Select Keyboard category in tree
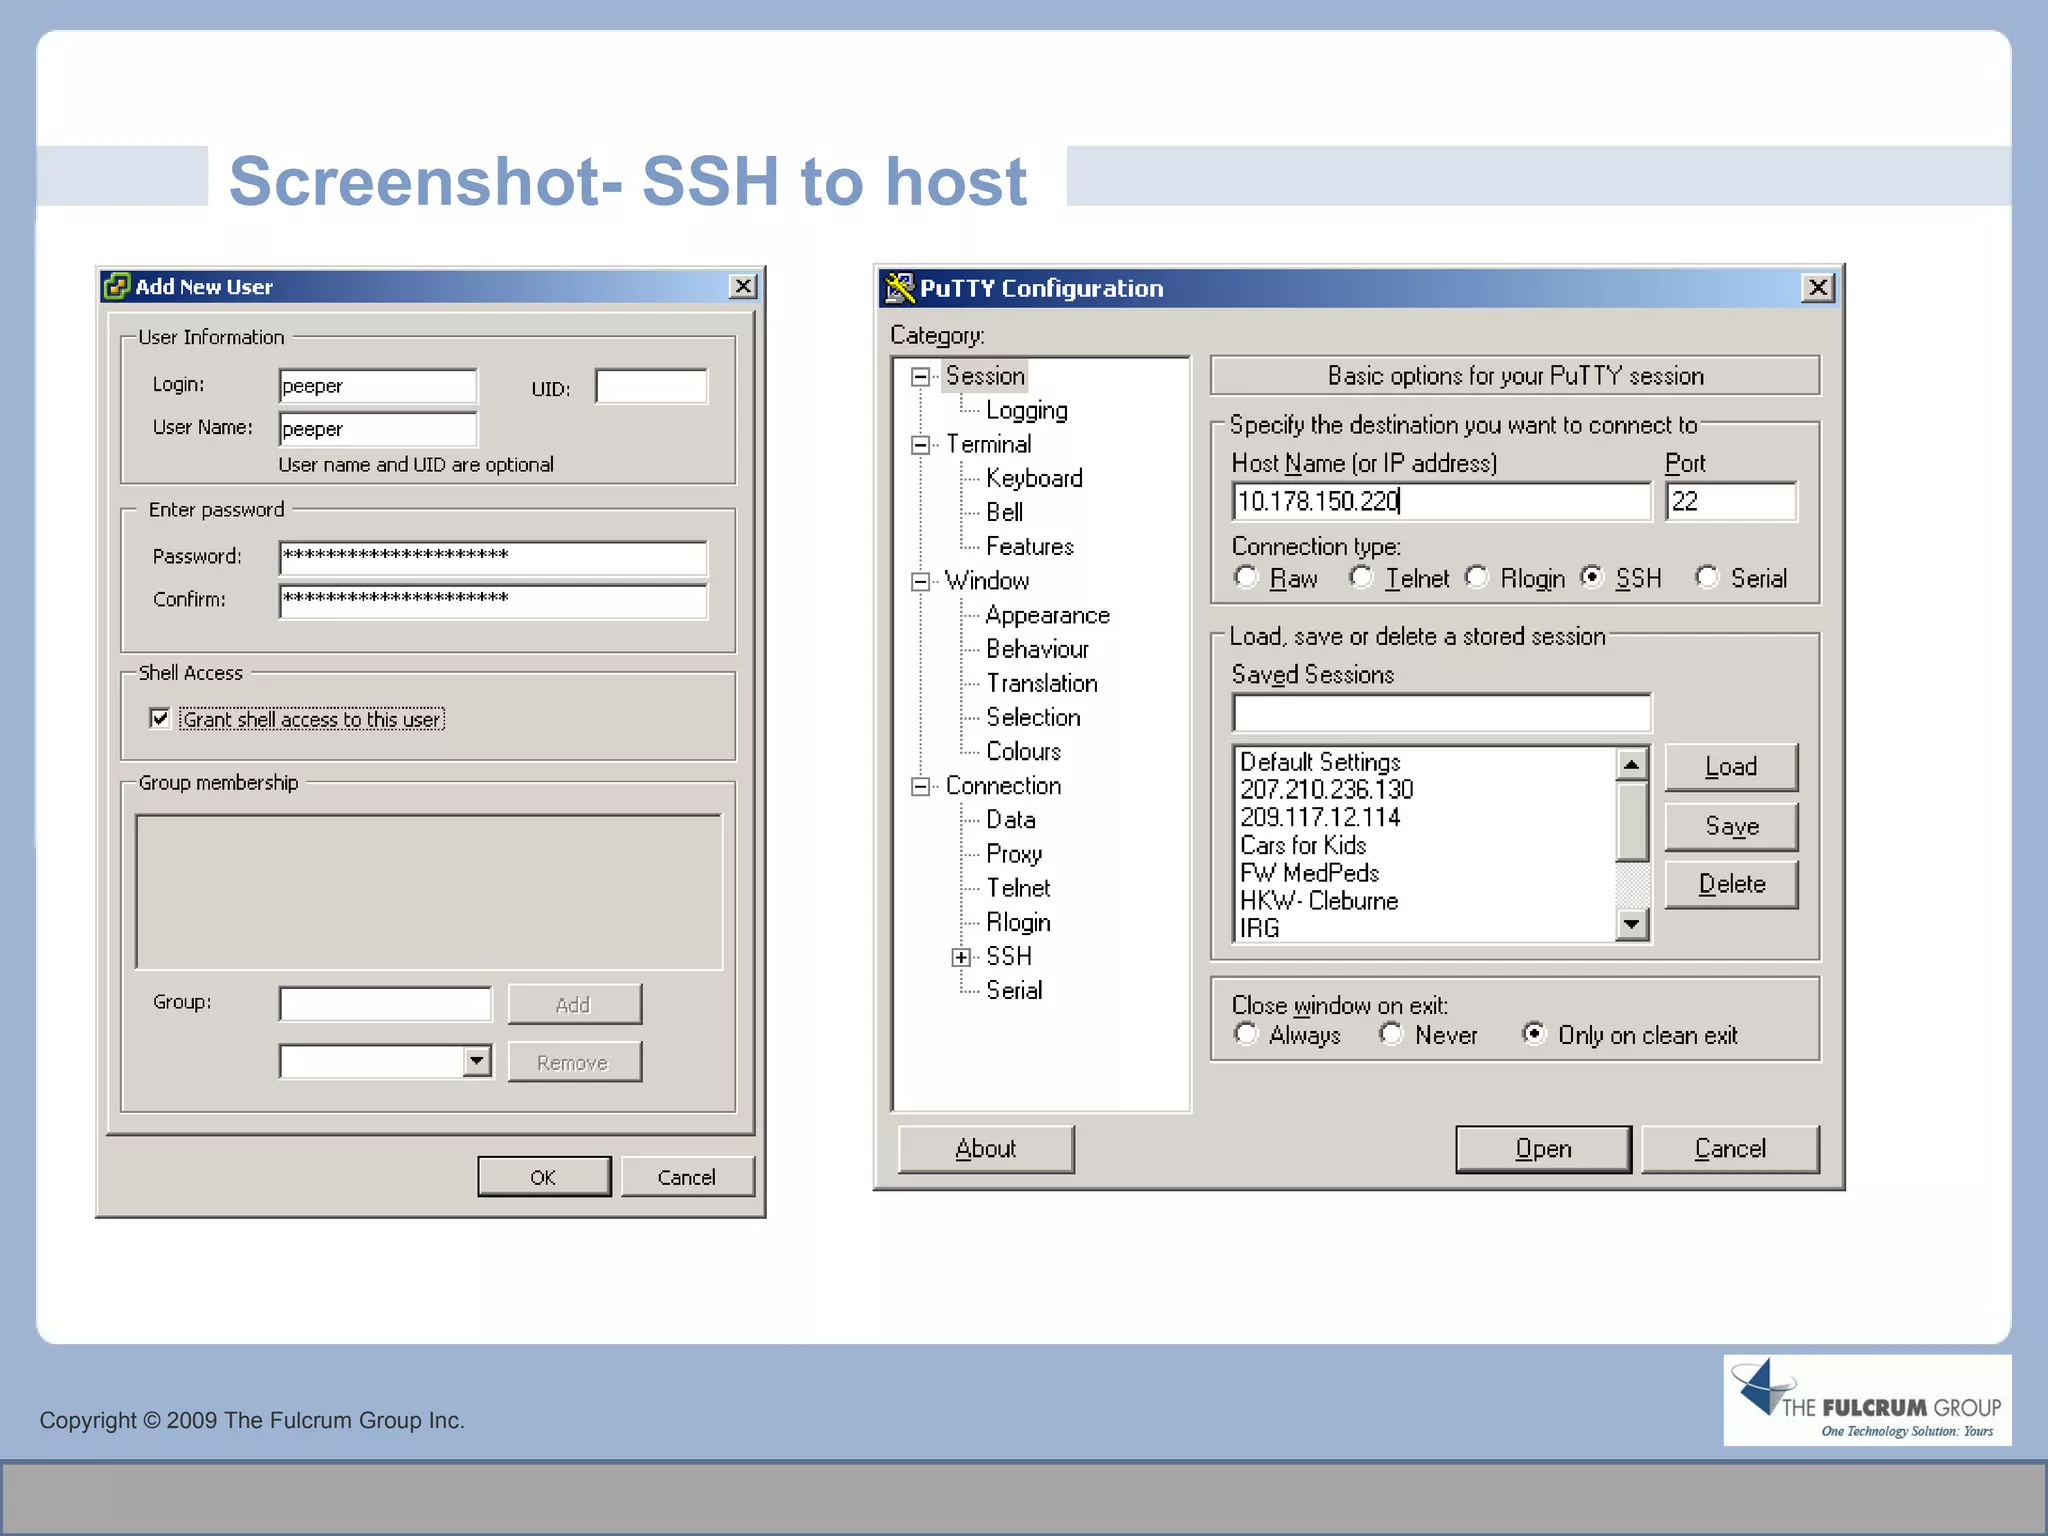The width and height of the screenshot is (2048, 1536). (x=1034, y=479)
